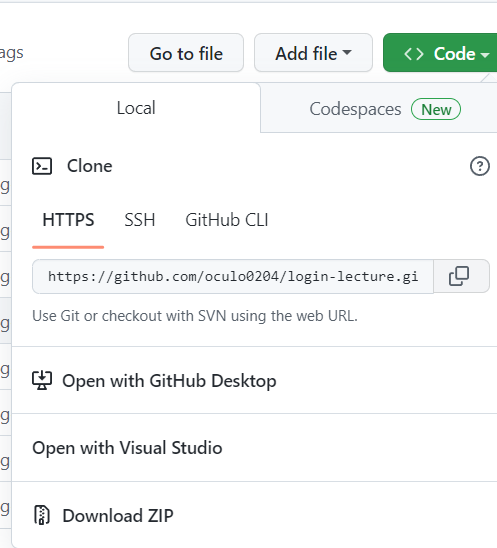Expand the Add file dropdown
The image size is (497, 548).
(313, 53)
